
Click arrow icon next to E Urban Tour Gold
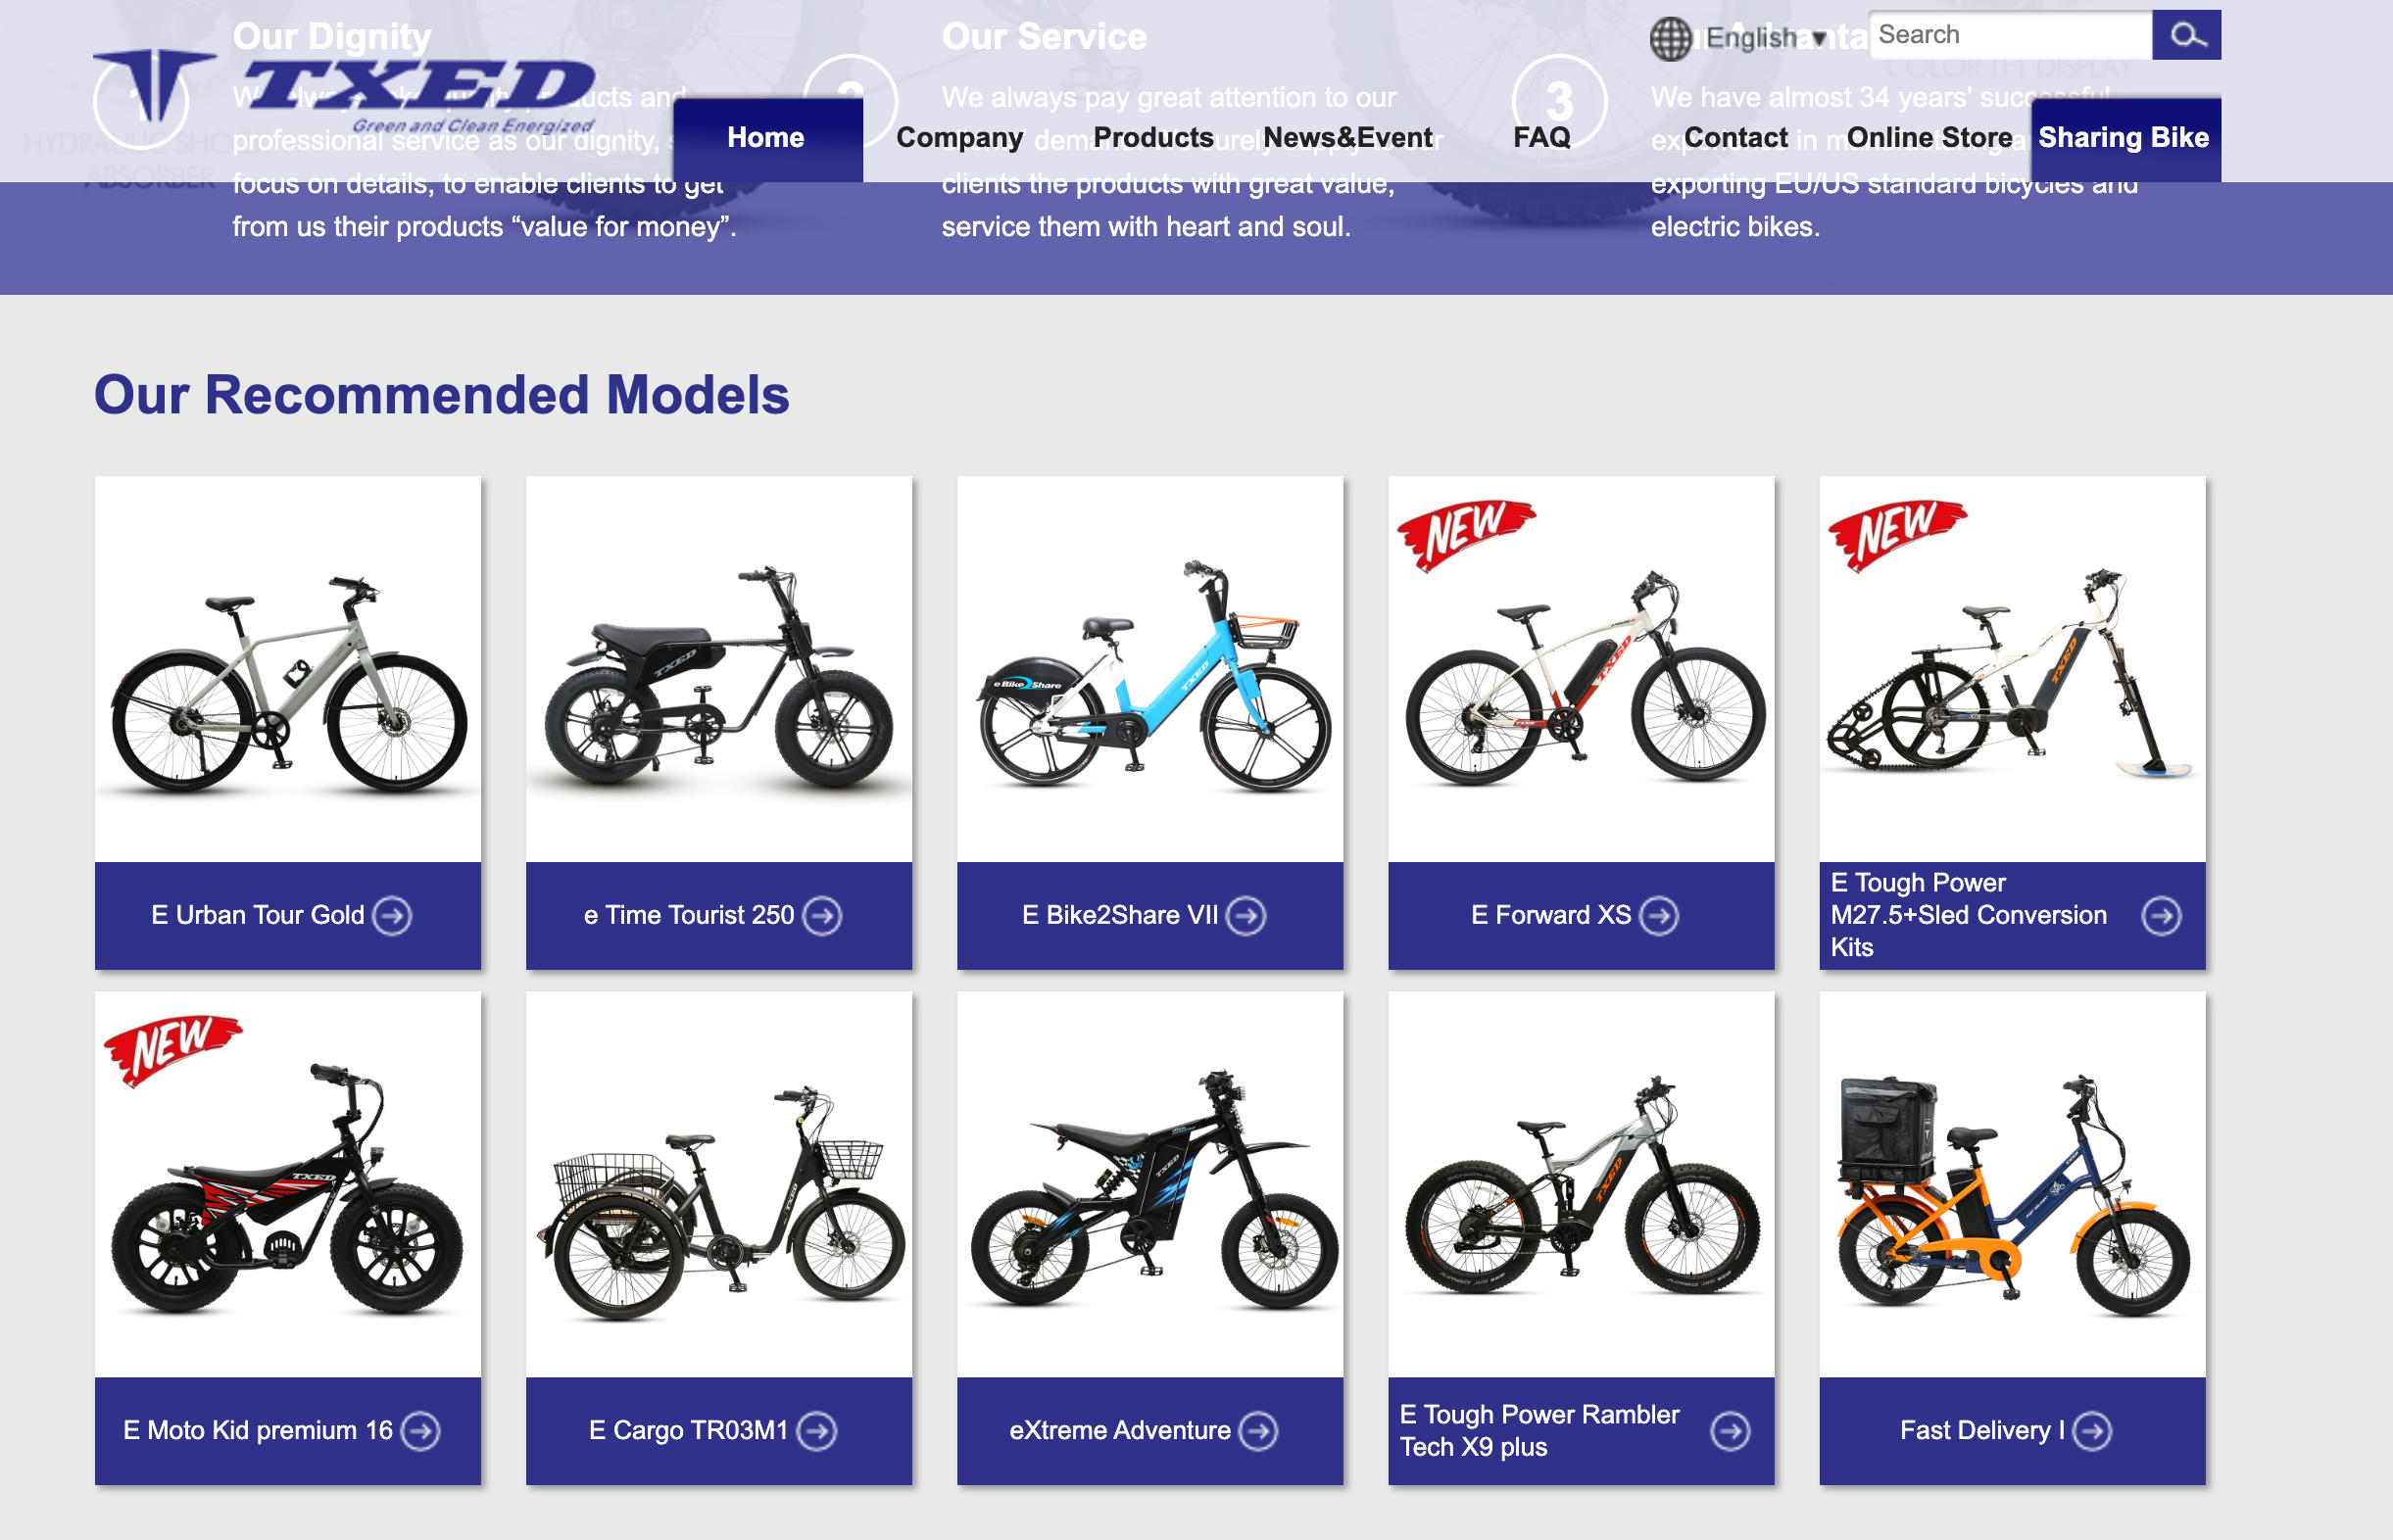pos(392,915)
